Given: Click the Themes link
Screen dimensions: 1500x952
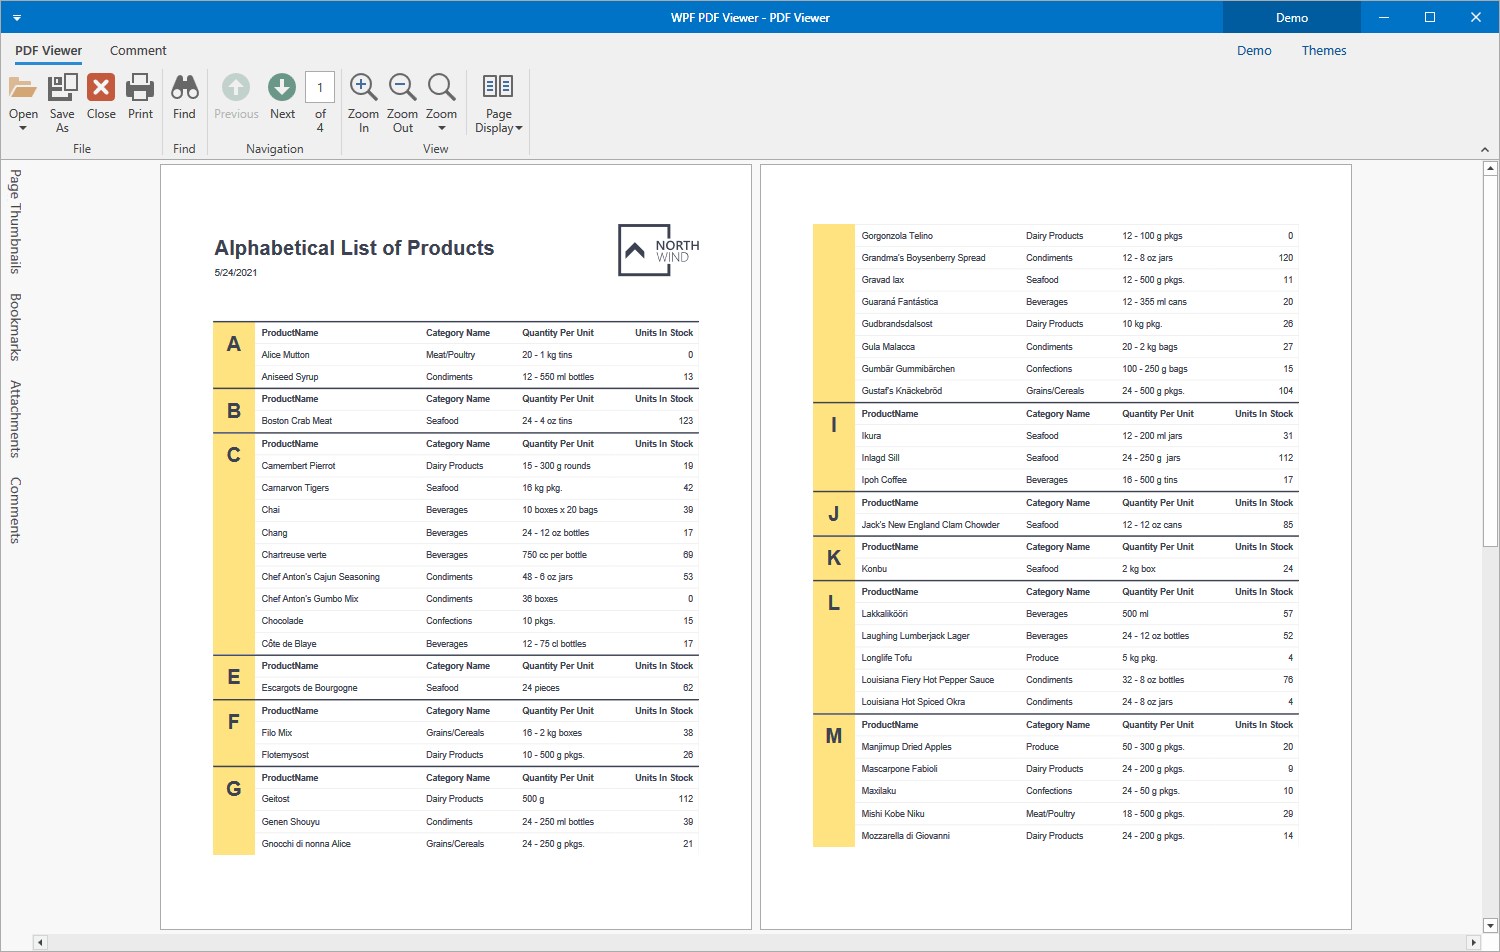Looking at the screenshot, I should pos(1323,50).
